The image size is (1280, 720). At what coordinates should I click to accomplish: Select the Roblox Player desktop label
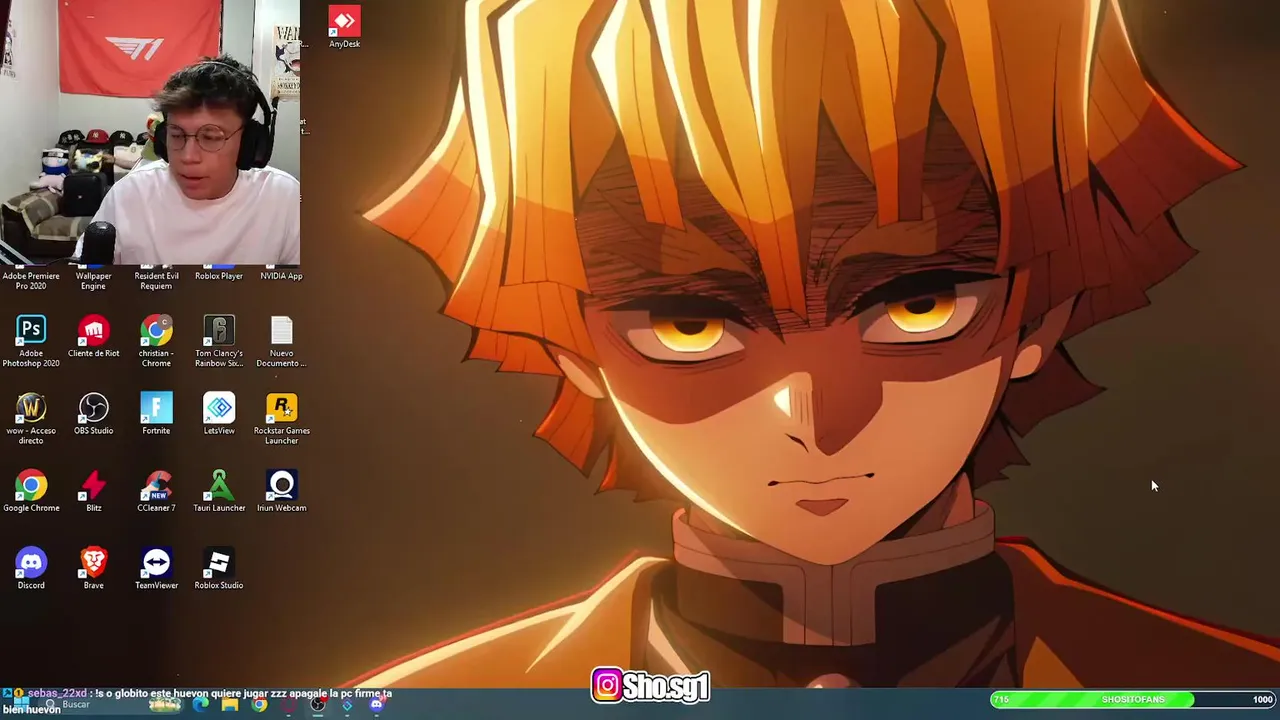point(219,276)
